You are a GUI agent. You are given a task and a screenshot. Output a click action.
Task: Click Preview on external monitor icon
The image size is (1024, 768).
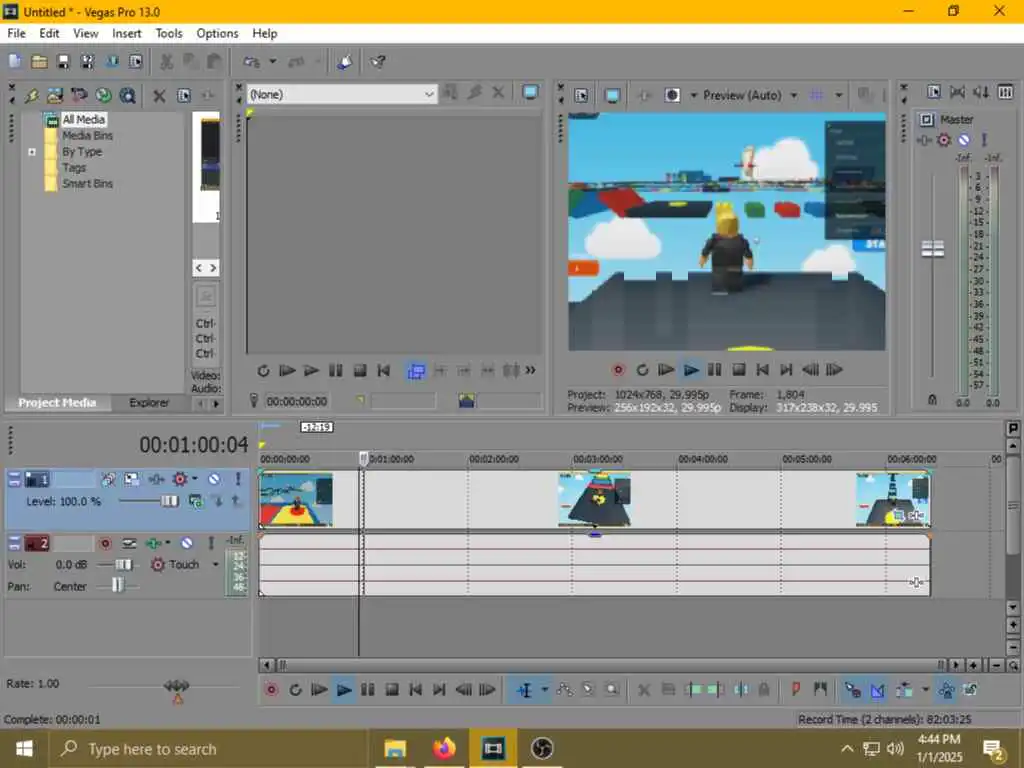612,96
